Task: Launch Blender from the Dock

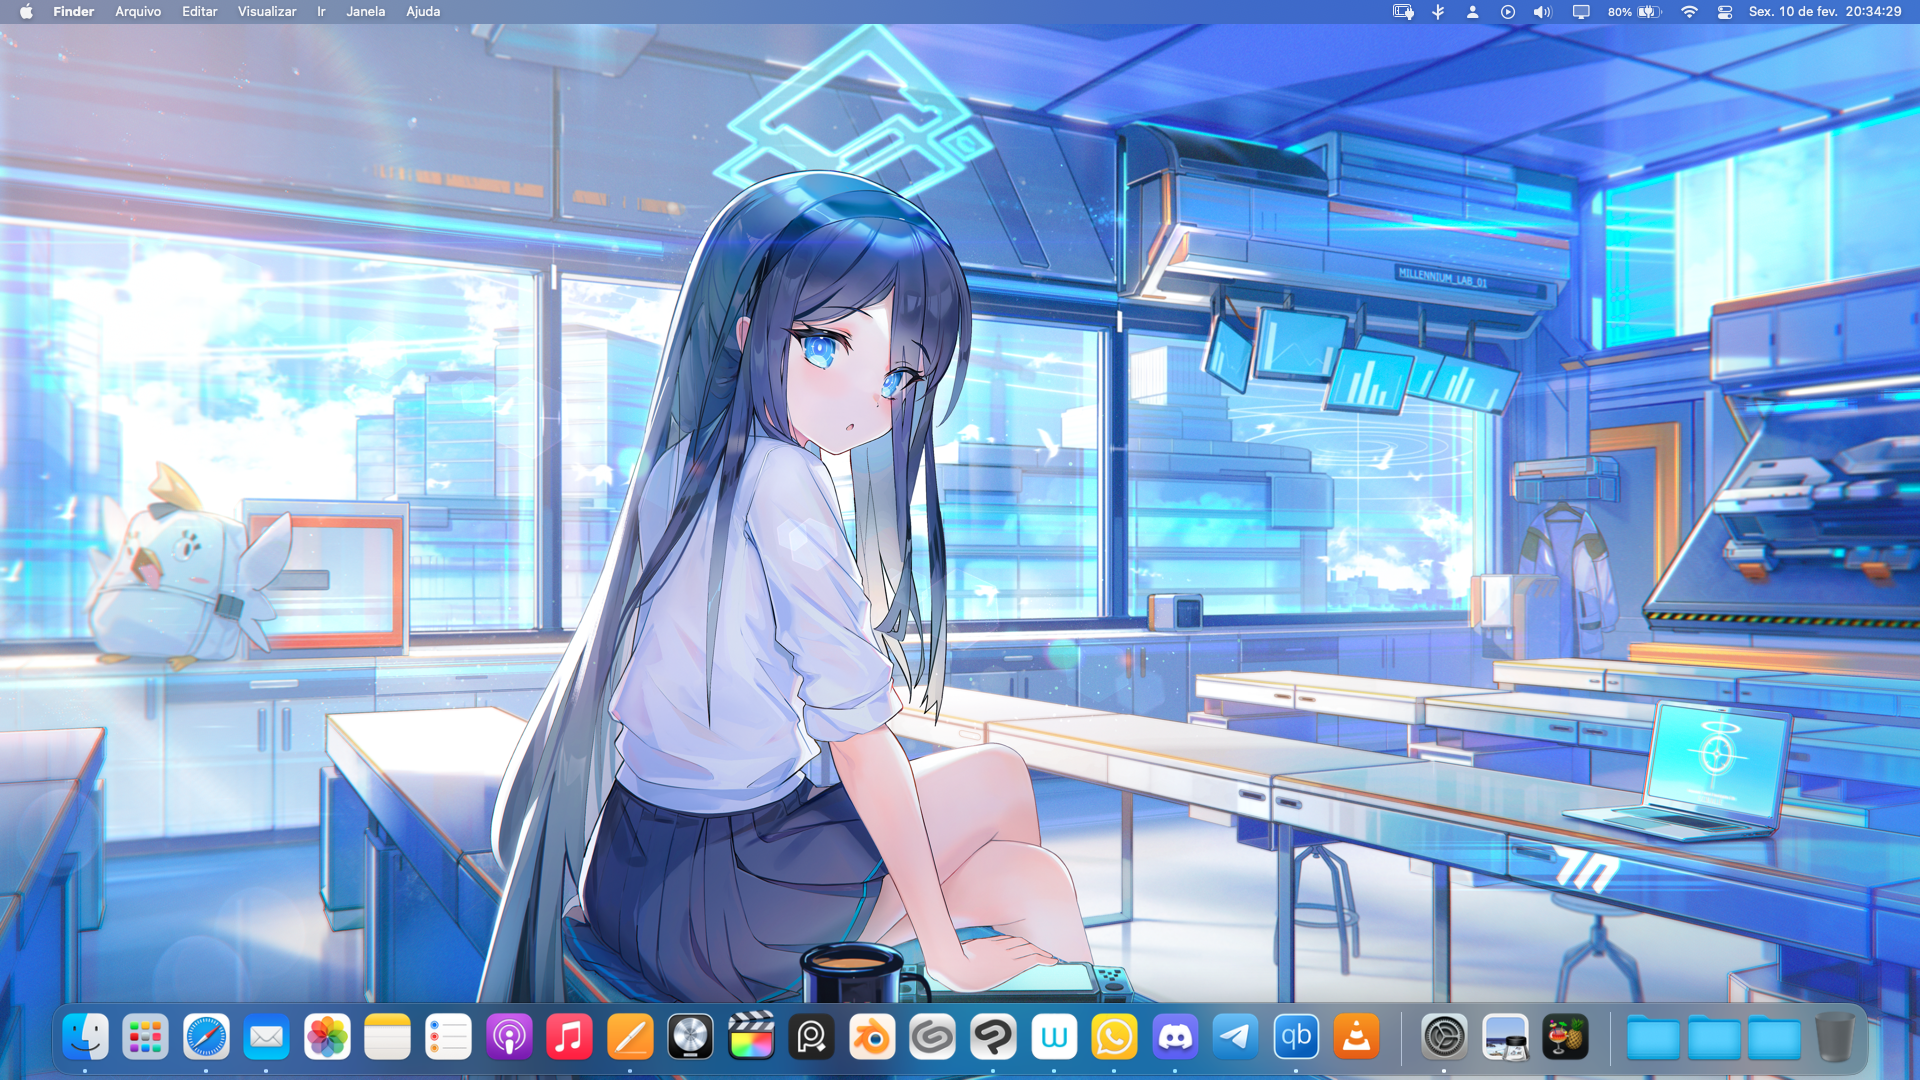Action: pos(872,1037)
